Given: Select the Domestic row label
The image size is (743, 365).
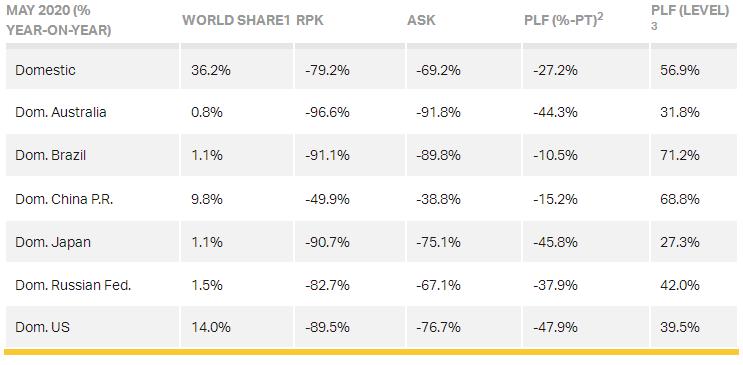Looking at the screenshot, I should pos(45,70).
